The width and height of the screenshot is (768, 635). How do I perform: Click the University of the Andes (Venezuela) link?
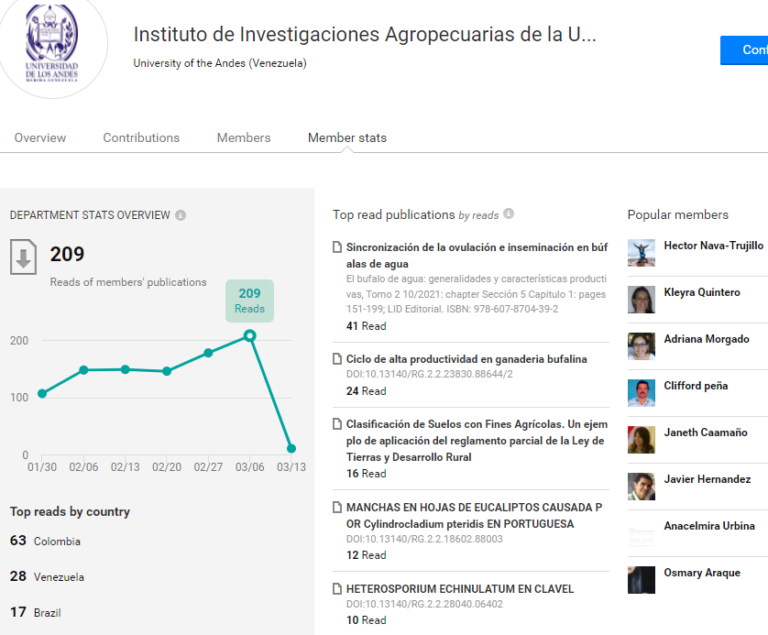click(220, 63)
